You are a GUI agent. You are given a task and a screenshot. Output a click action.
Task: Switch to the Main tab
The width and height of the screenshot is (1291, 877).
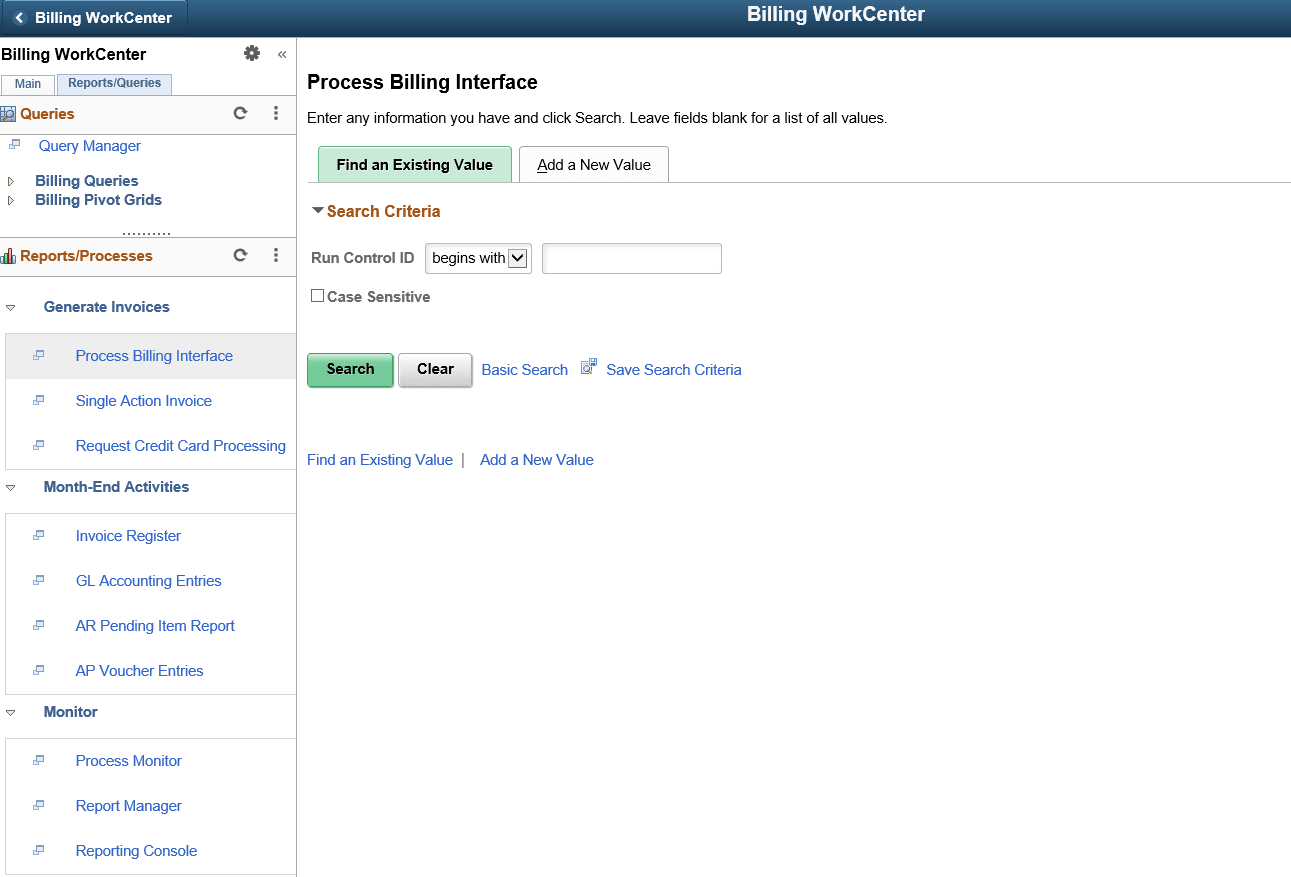[27, 84]
